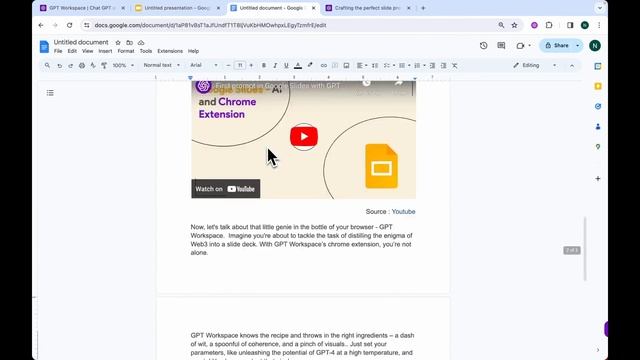Click the Move to folder icon

(x=129, y=42)
